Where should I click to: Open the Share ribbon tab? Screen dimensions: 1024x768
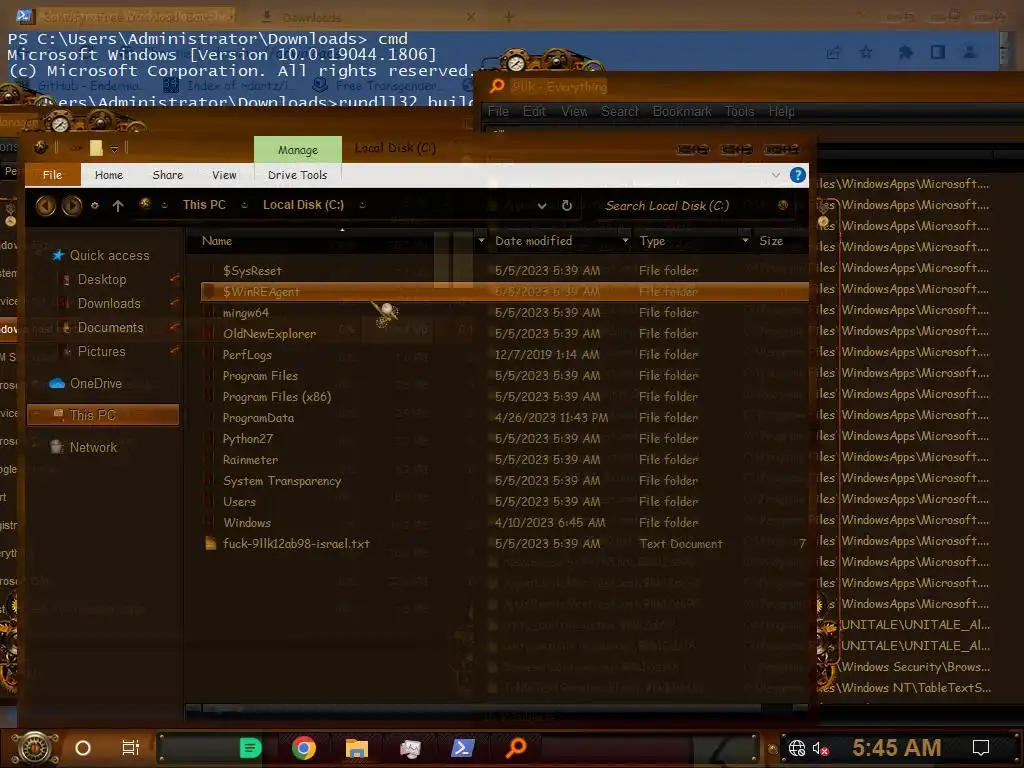pyautogui.click(x=168, y=175)
